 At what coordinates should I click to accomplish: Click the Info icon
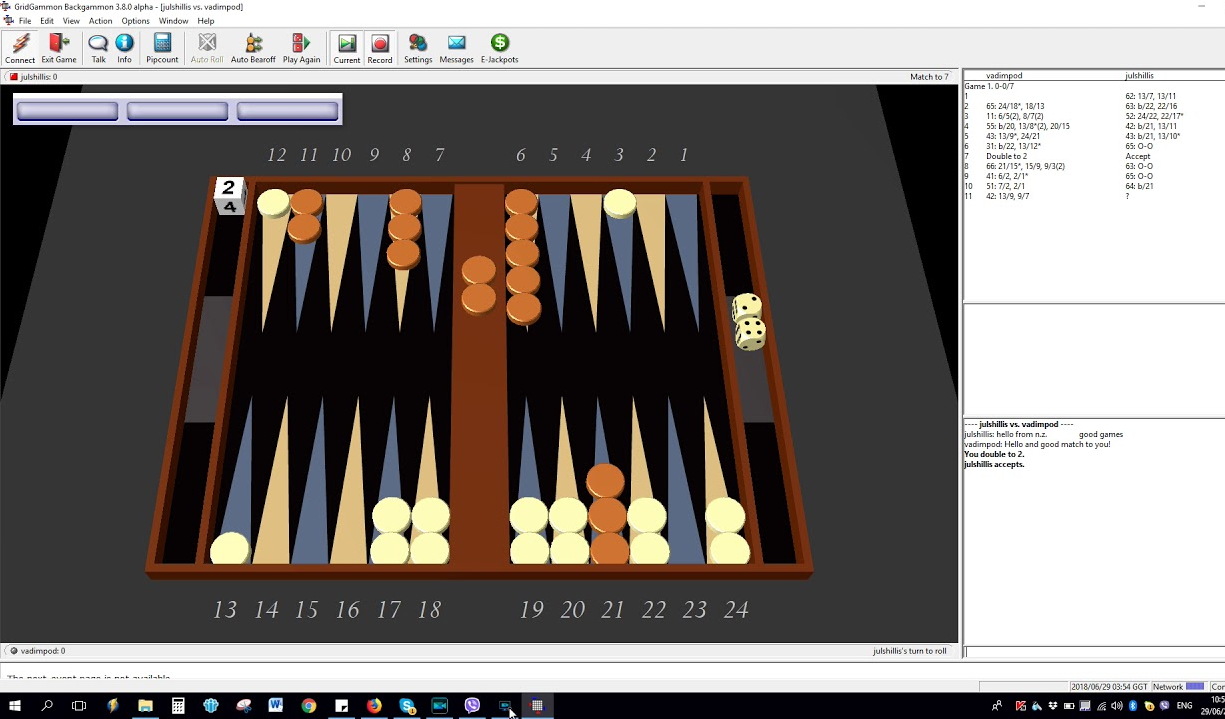(124, 46)
